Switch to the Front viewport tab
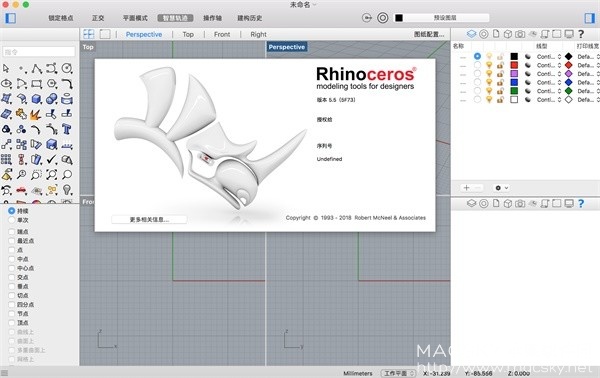Image resolution: width=600 pixels, height=378 pixels. pos(222,34)
